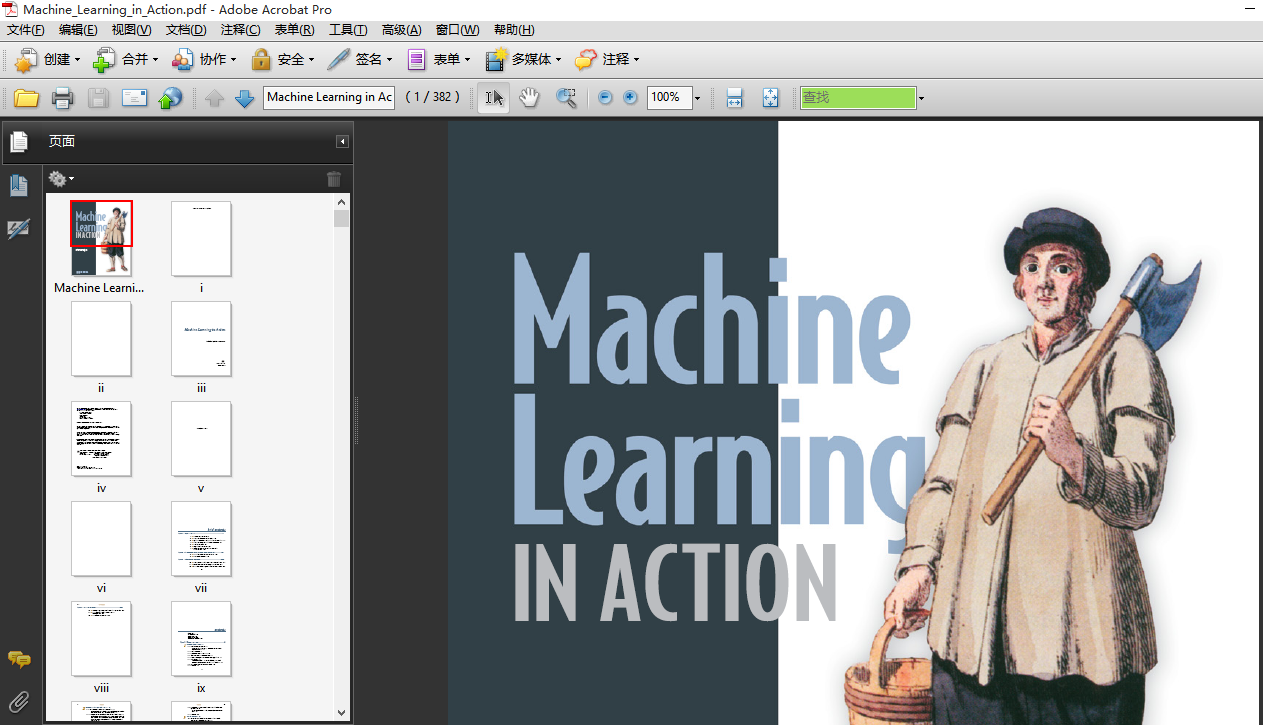Screen dimensions: 1263x725
Task: Zoom out with the minus button
Action: coord(605,98)
